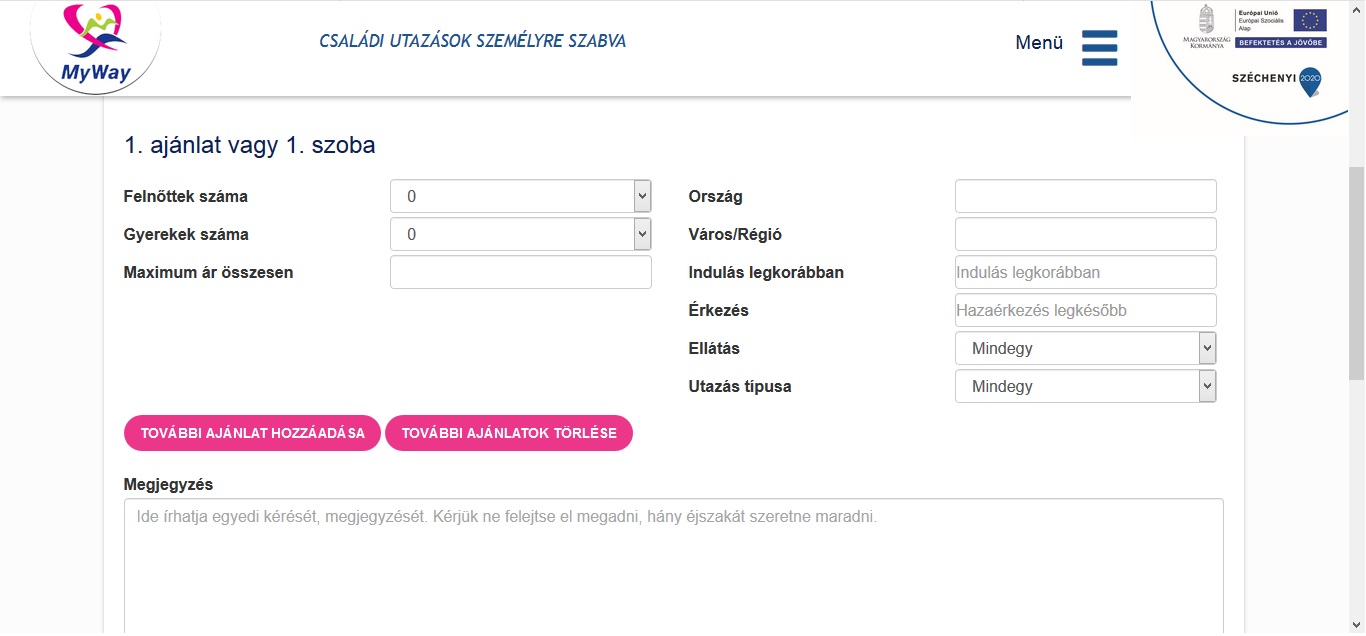Click the További ajánlat hozzáadása button
Screen dimensions: 1366x636
pos(252,434)
